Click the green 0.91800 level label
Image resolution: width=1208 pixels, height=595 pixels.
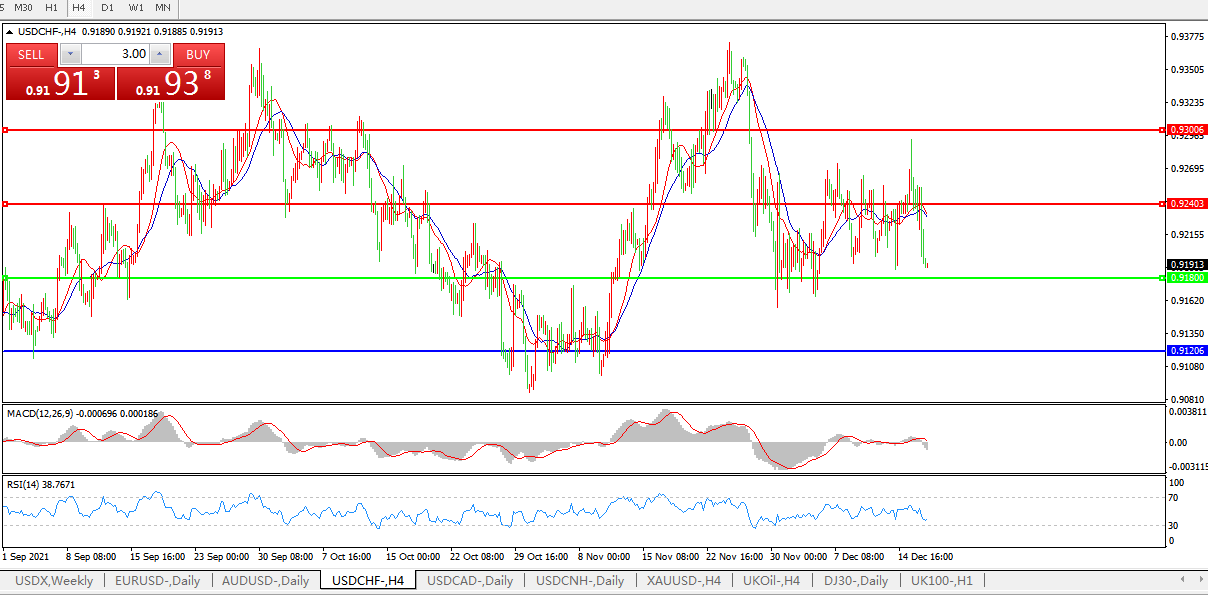(1186, 278)
